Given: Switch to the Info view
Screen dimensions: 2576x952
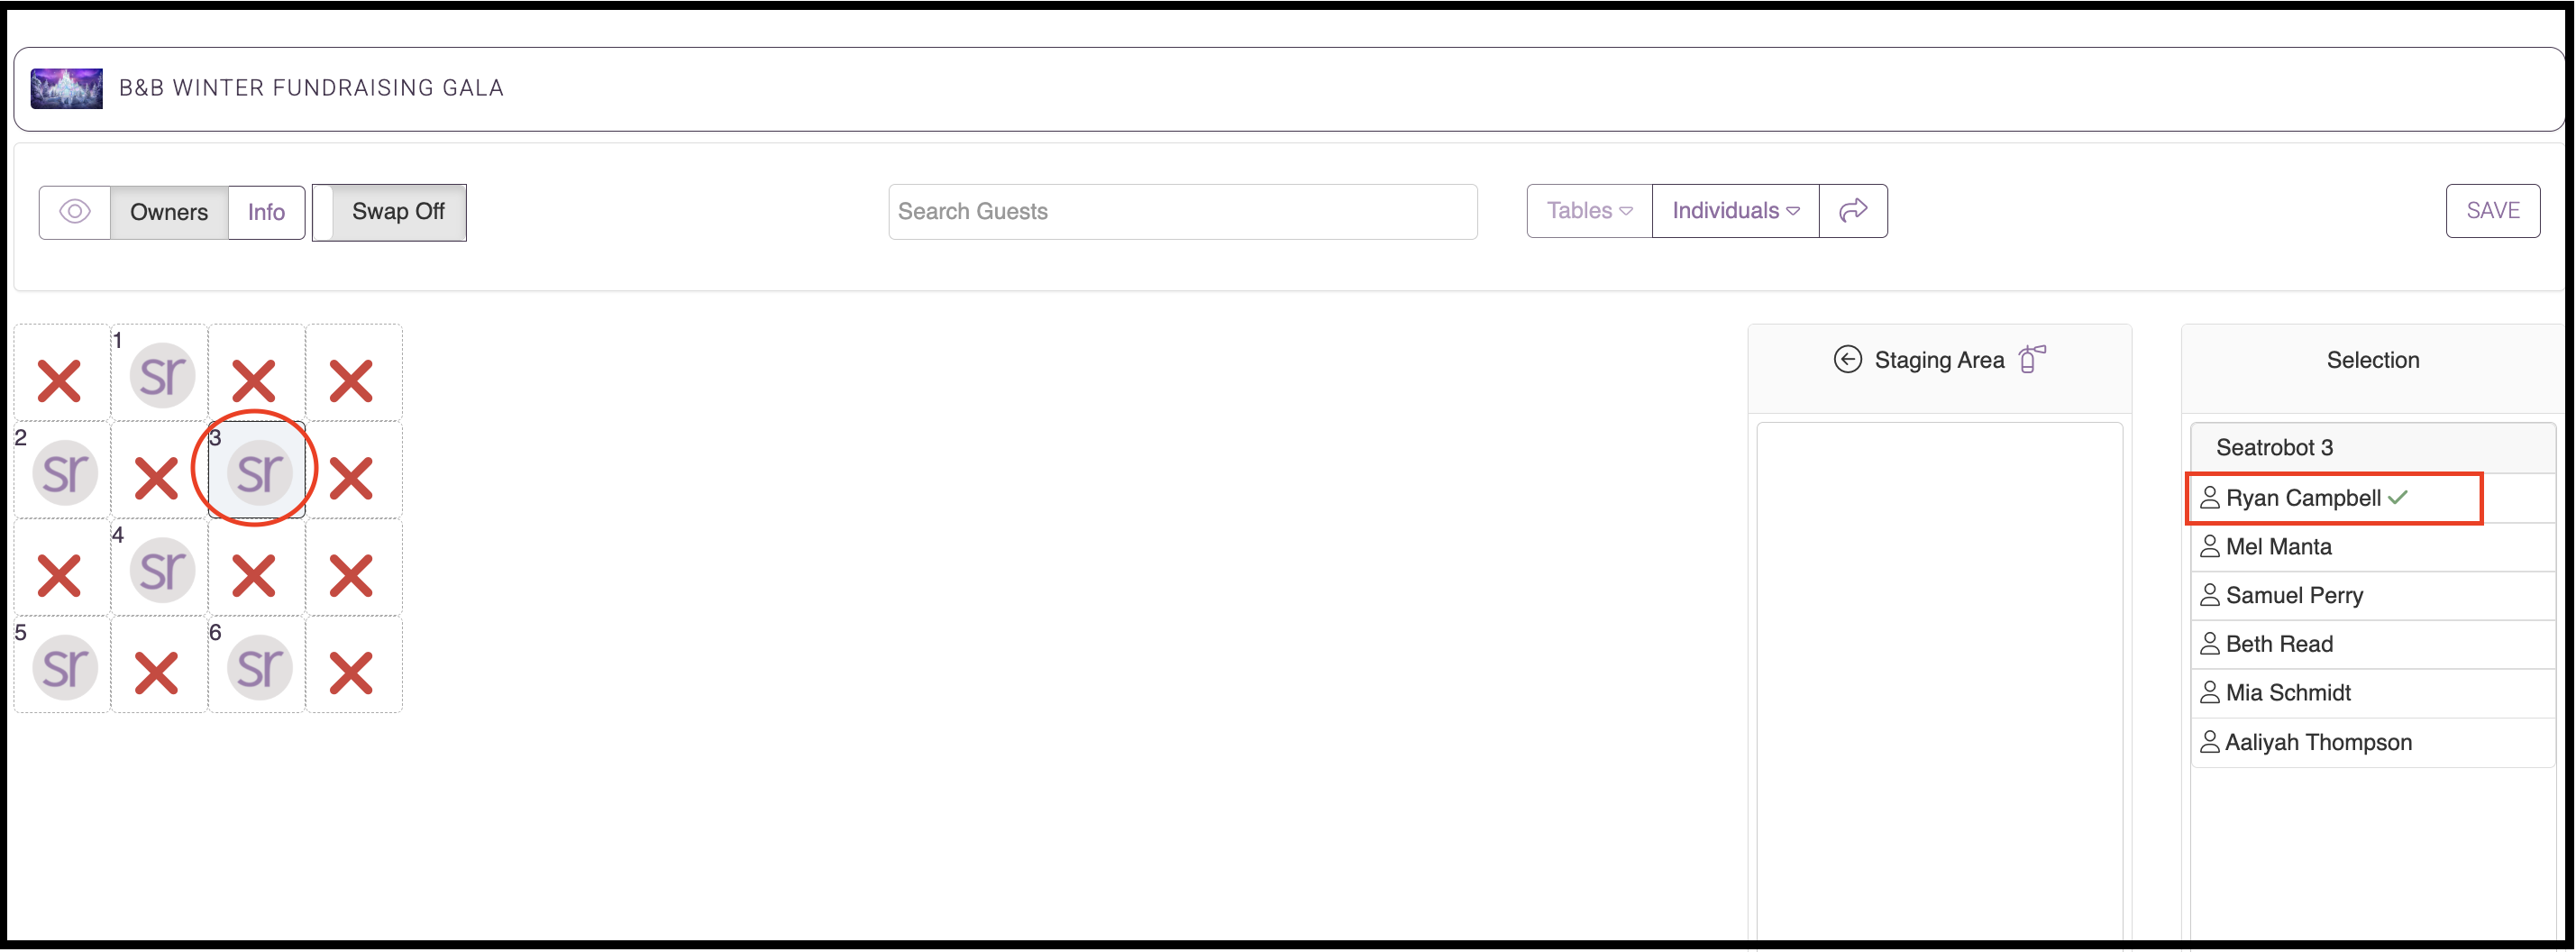Looking at the screenshot, I should pos(266,212).
